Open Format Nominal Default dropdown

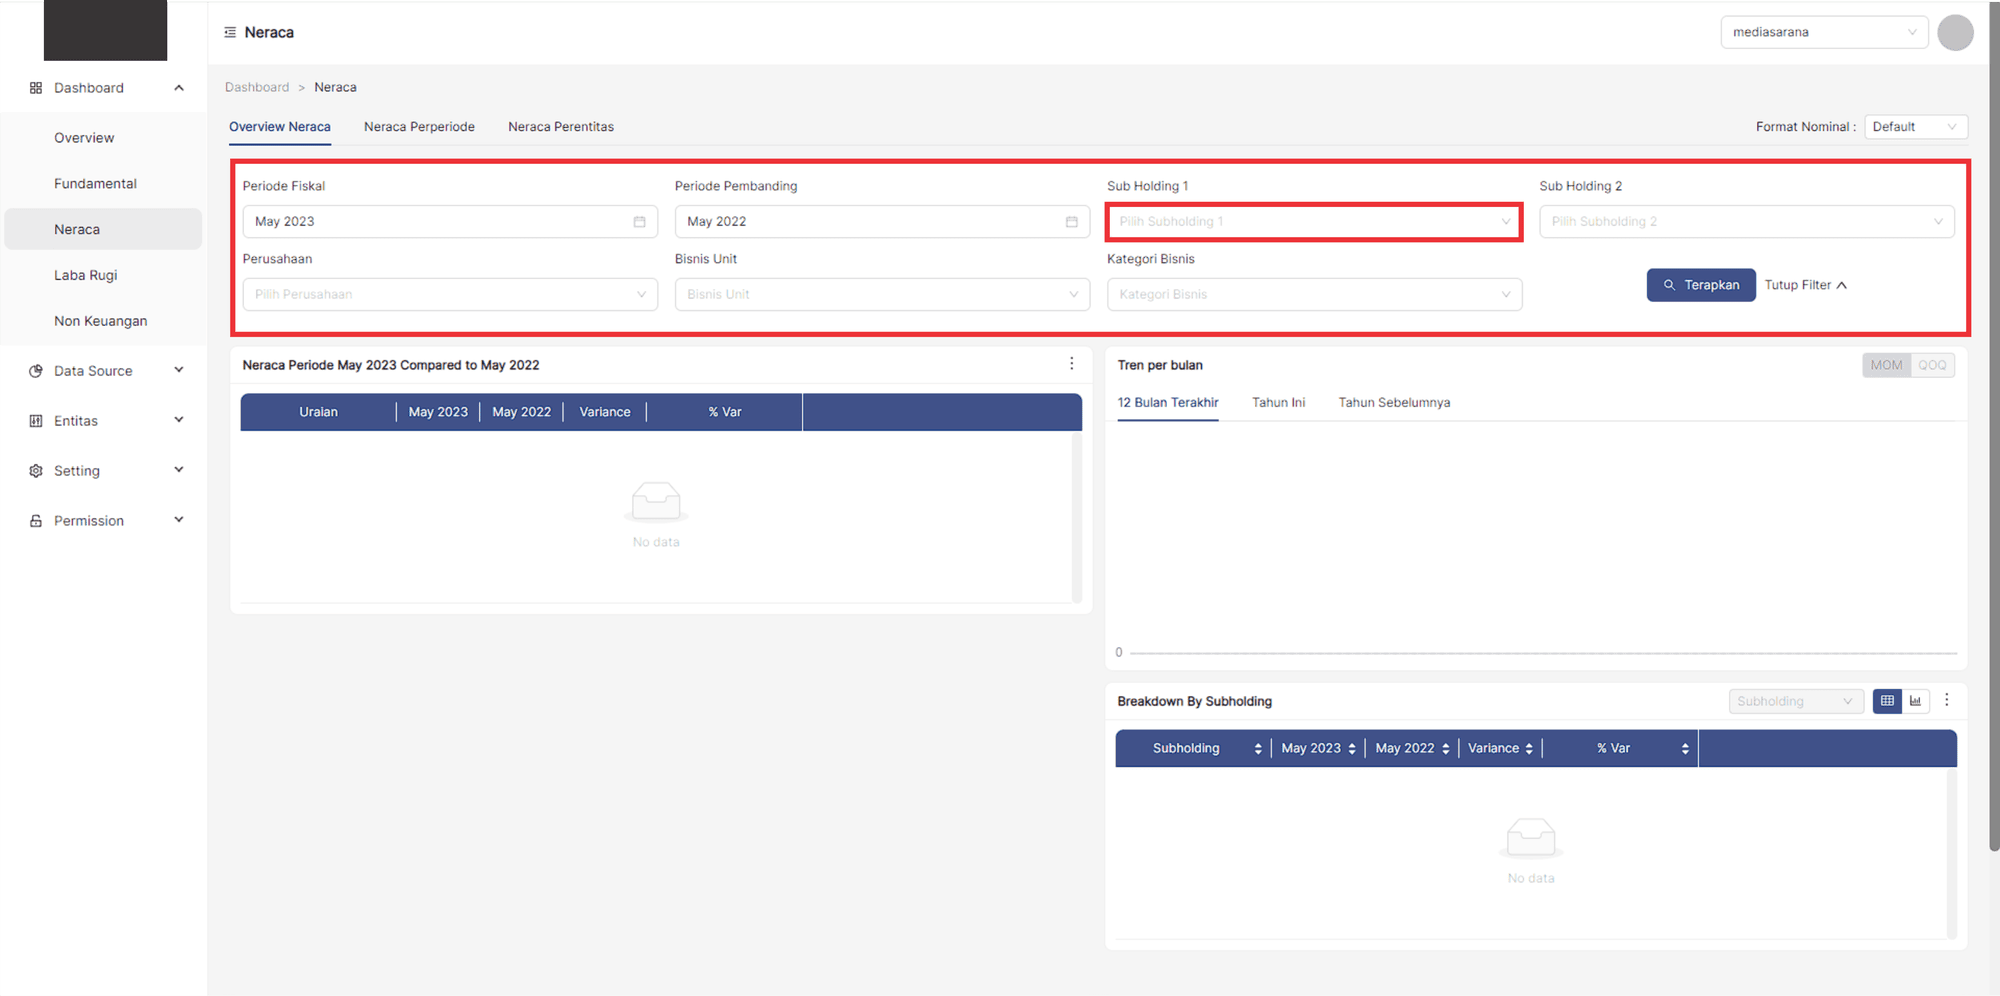pyautogui.click(x=1915, y=127)
